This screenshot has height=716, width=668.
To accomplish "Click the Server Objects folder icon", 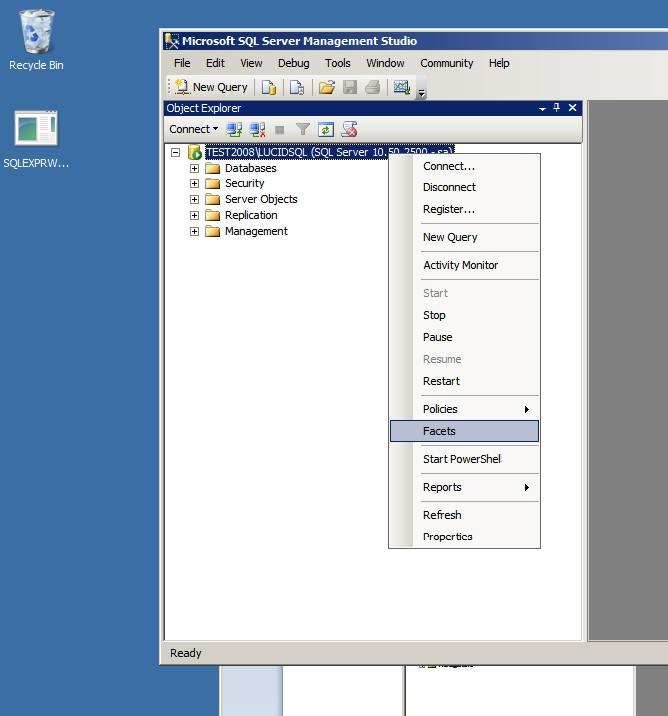I will tap(212, 200).
